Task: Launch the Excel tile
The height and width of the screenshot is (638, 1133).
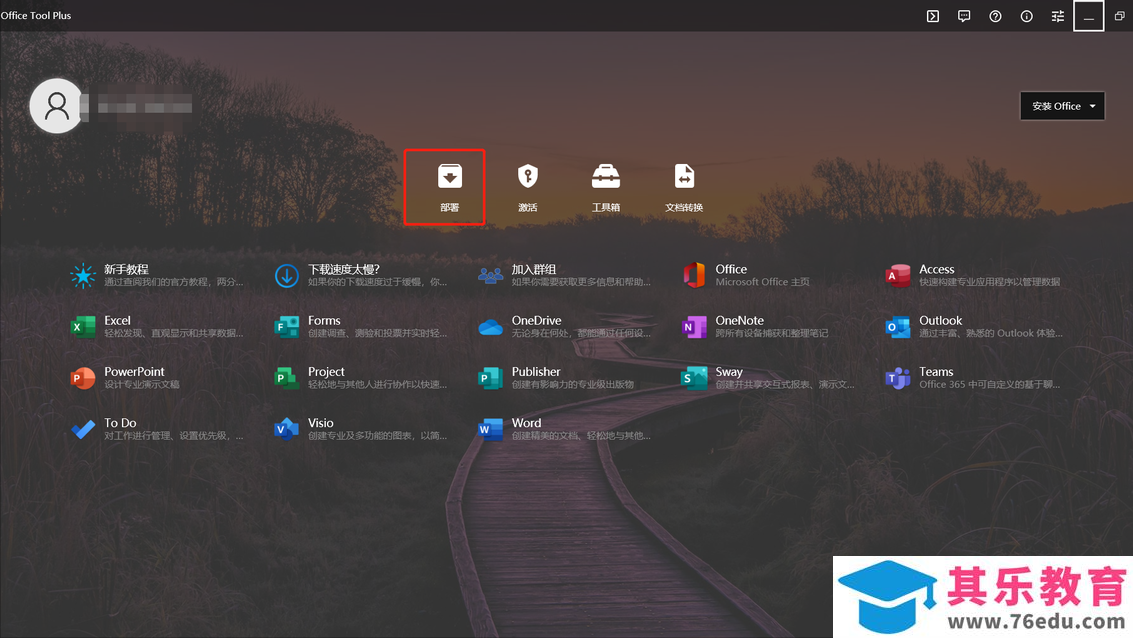Action: point(157,327)
